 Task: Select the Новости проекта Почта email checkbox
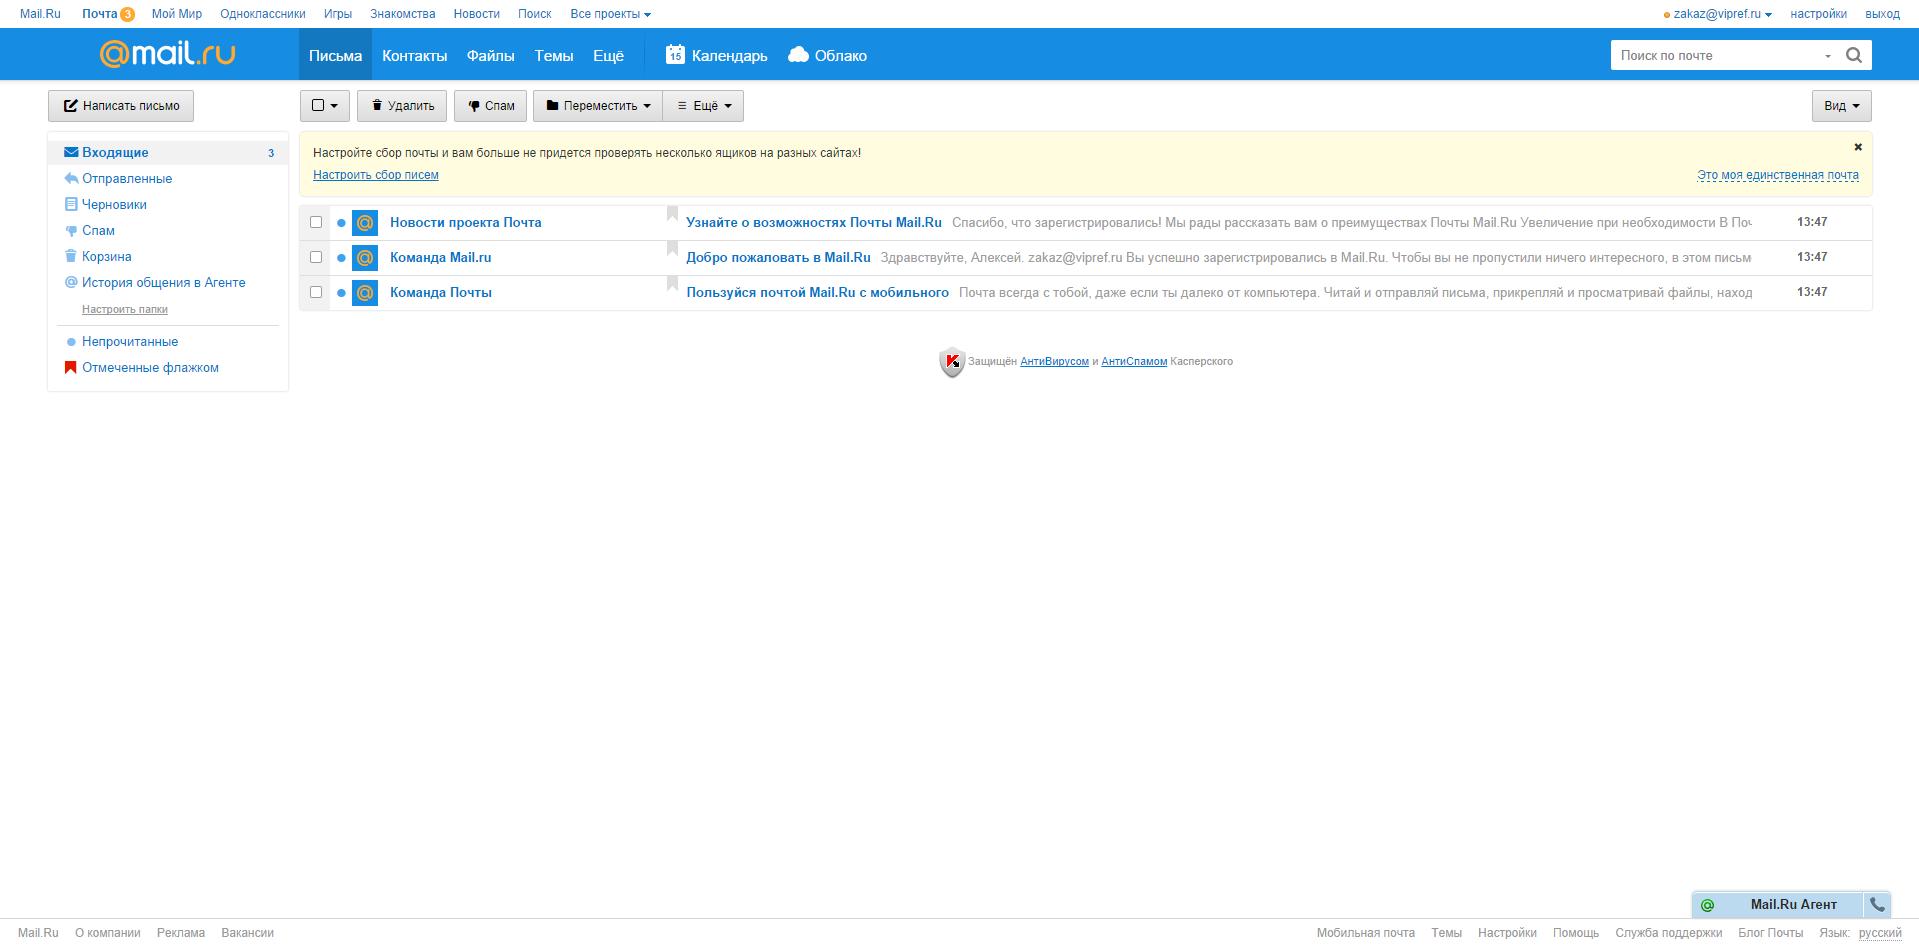[x=316, y=222]
